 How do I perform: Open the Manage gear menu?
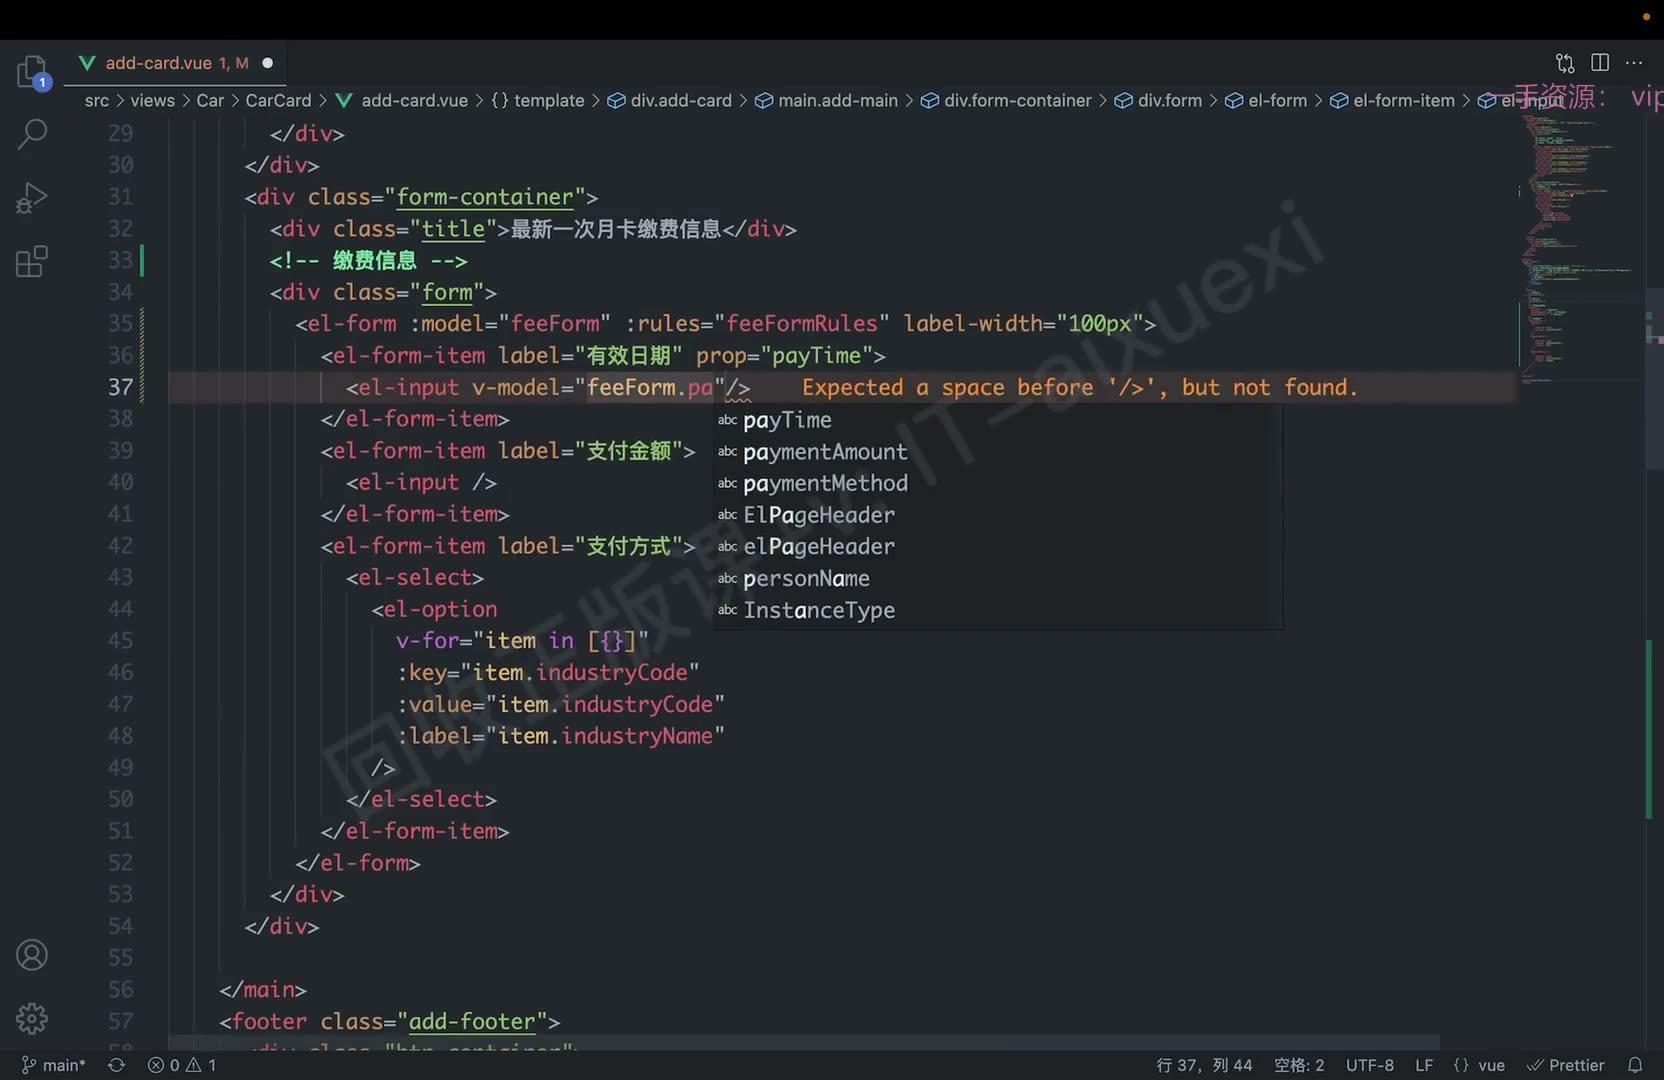(x=32, y=1018)
